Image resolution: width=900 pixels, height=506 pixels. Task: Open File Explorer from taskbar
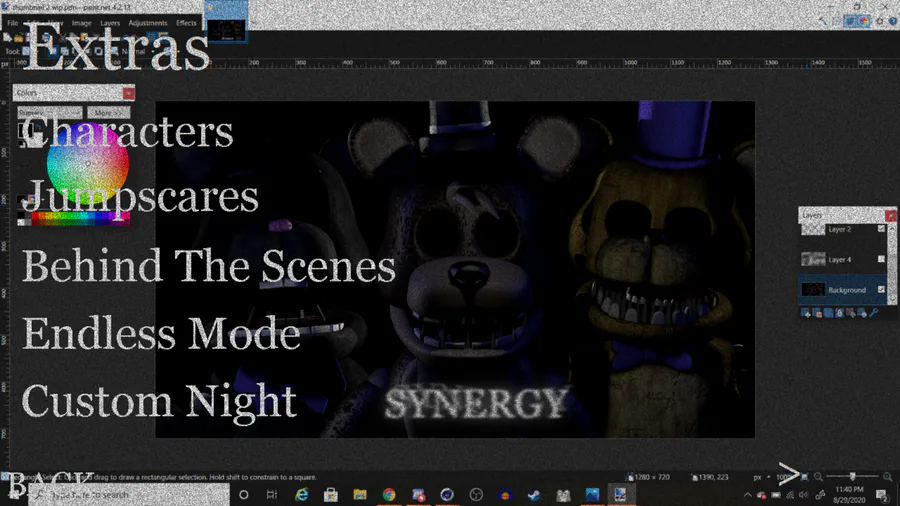[x=360, y=495]
